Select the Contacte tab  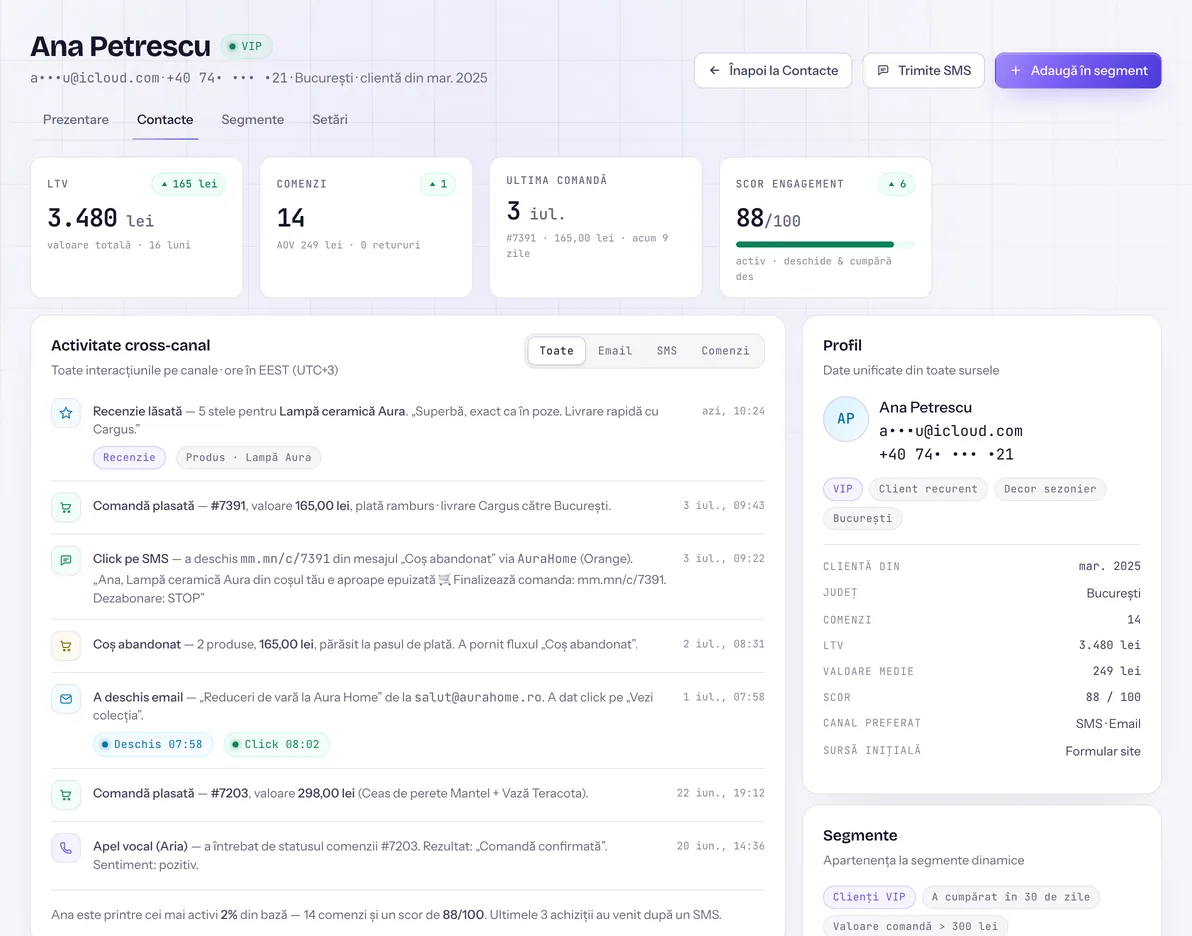[165, 119]
